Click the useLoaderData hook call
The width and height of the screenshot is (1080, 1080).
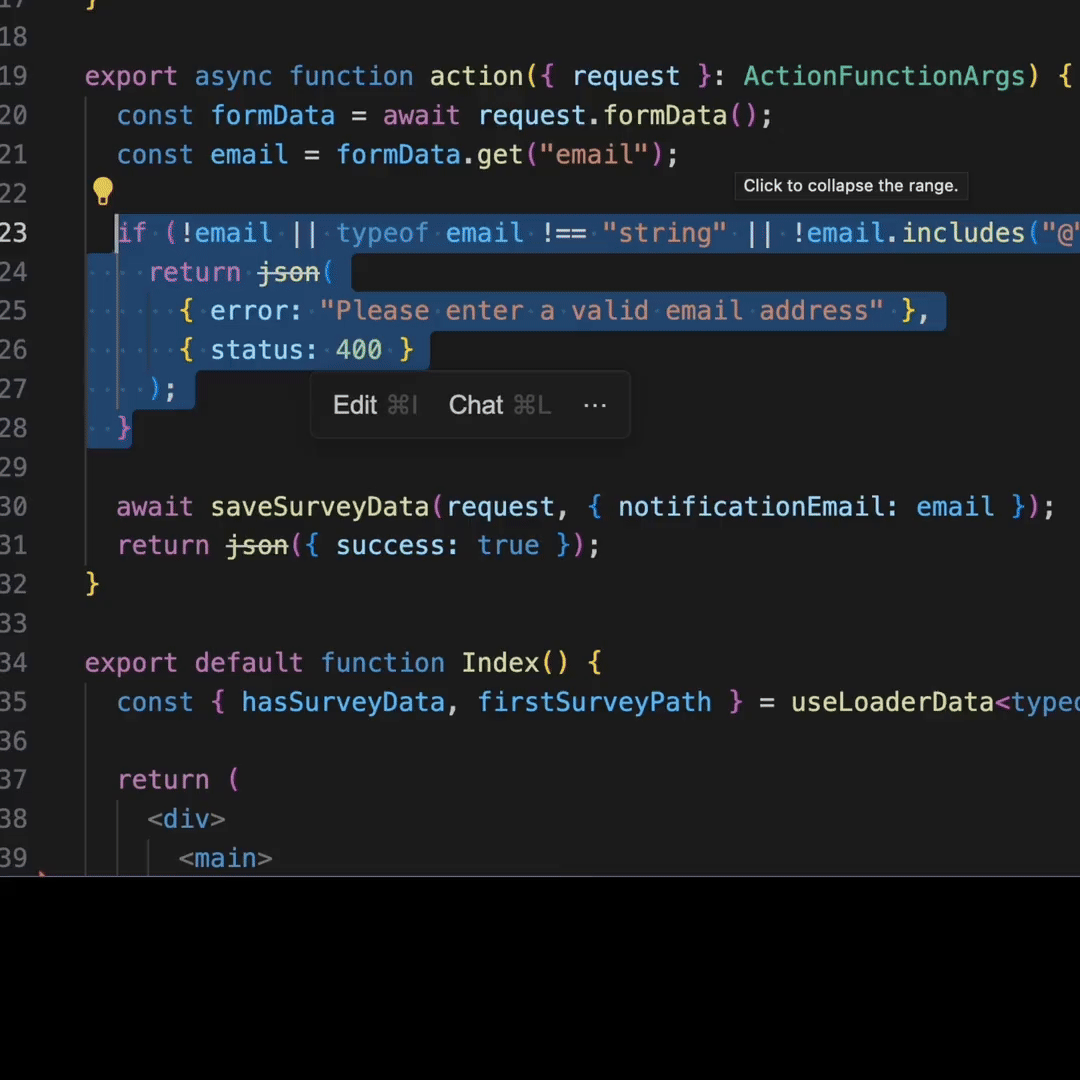coord(891,702)
